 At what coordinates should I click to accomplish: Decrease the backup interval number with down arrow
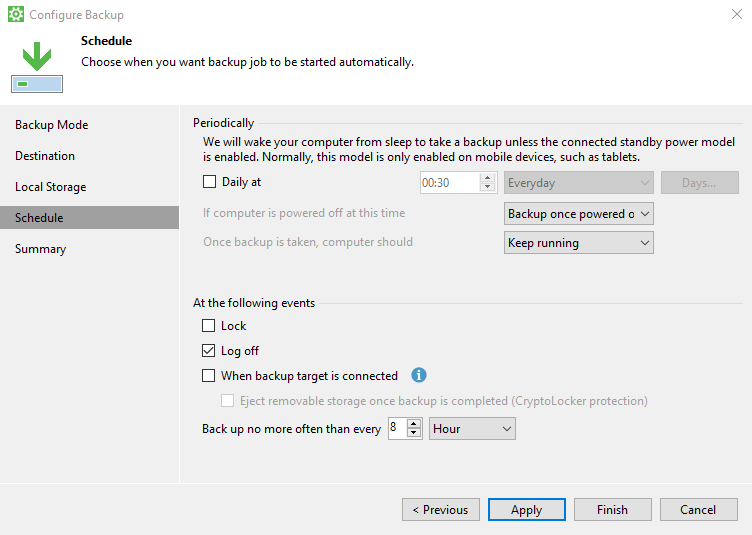tap(414, 433)
